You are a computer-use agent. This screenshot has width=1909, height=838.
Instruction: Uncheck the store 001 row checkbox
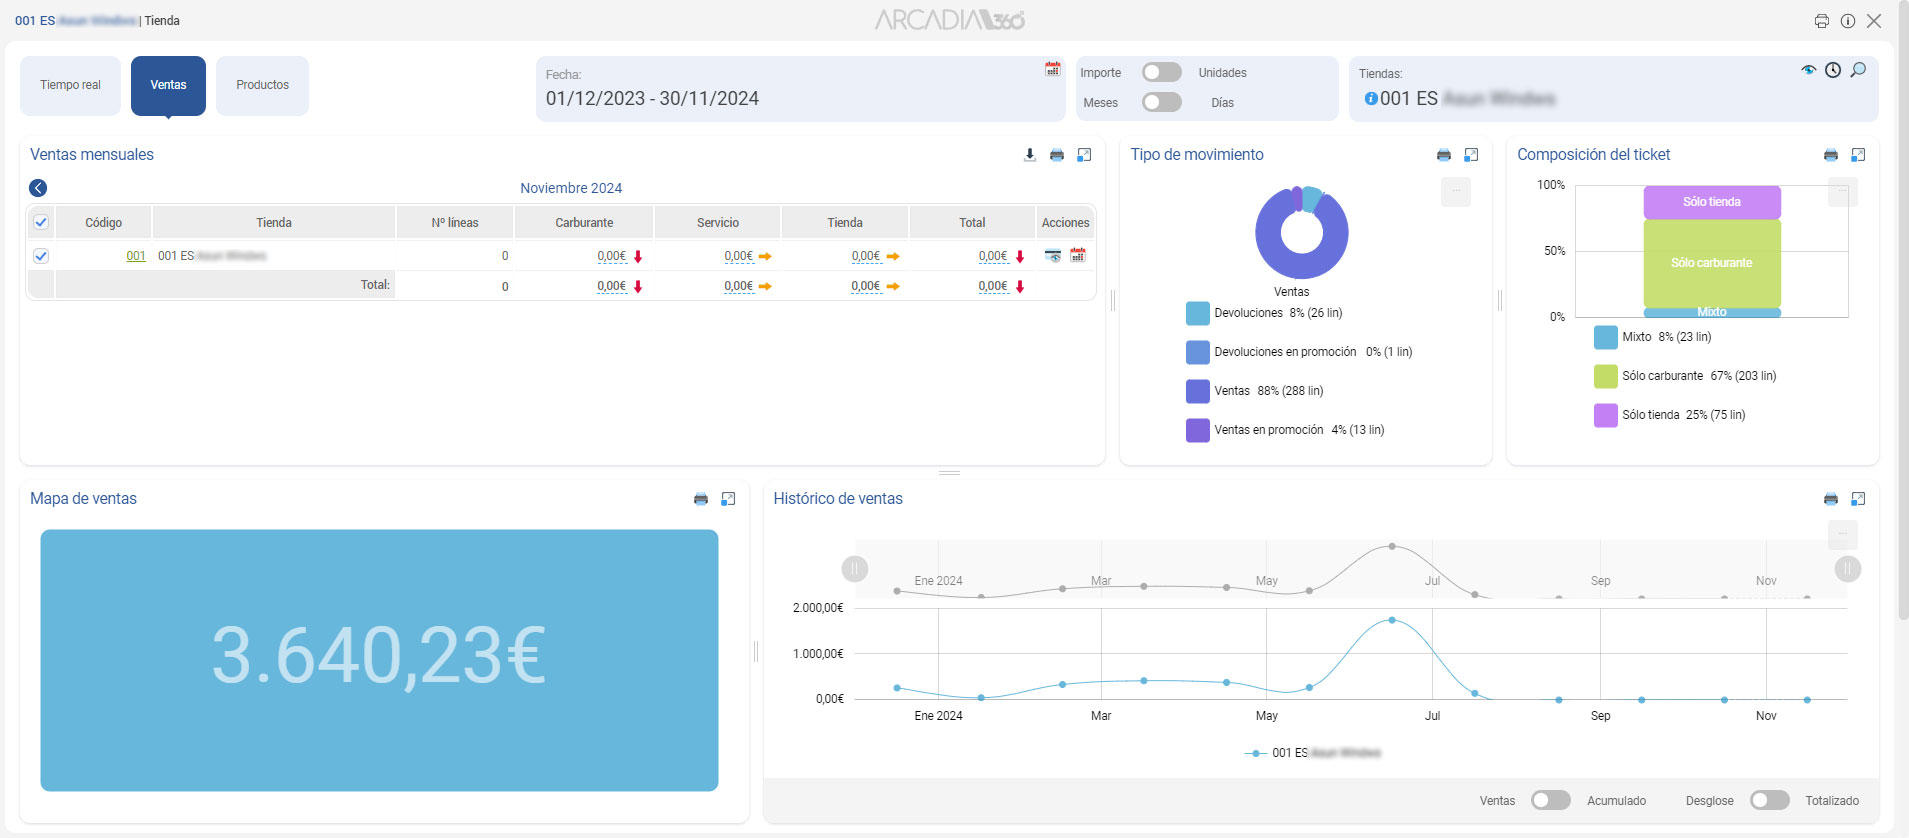41,256
